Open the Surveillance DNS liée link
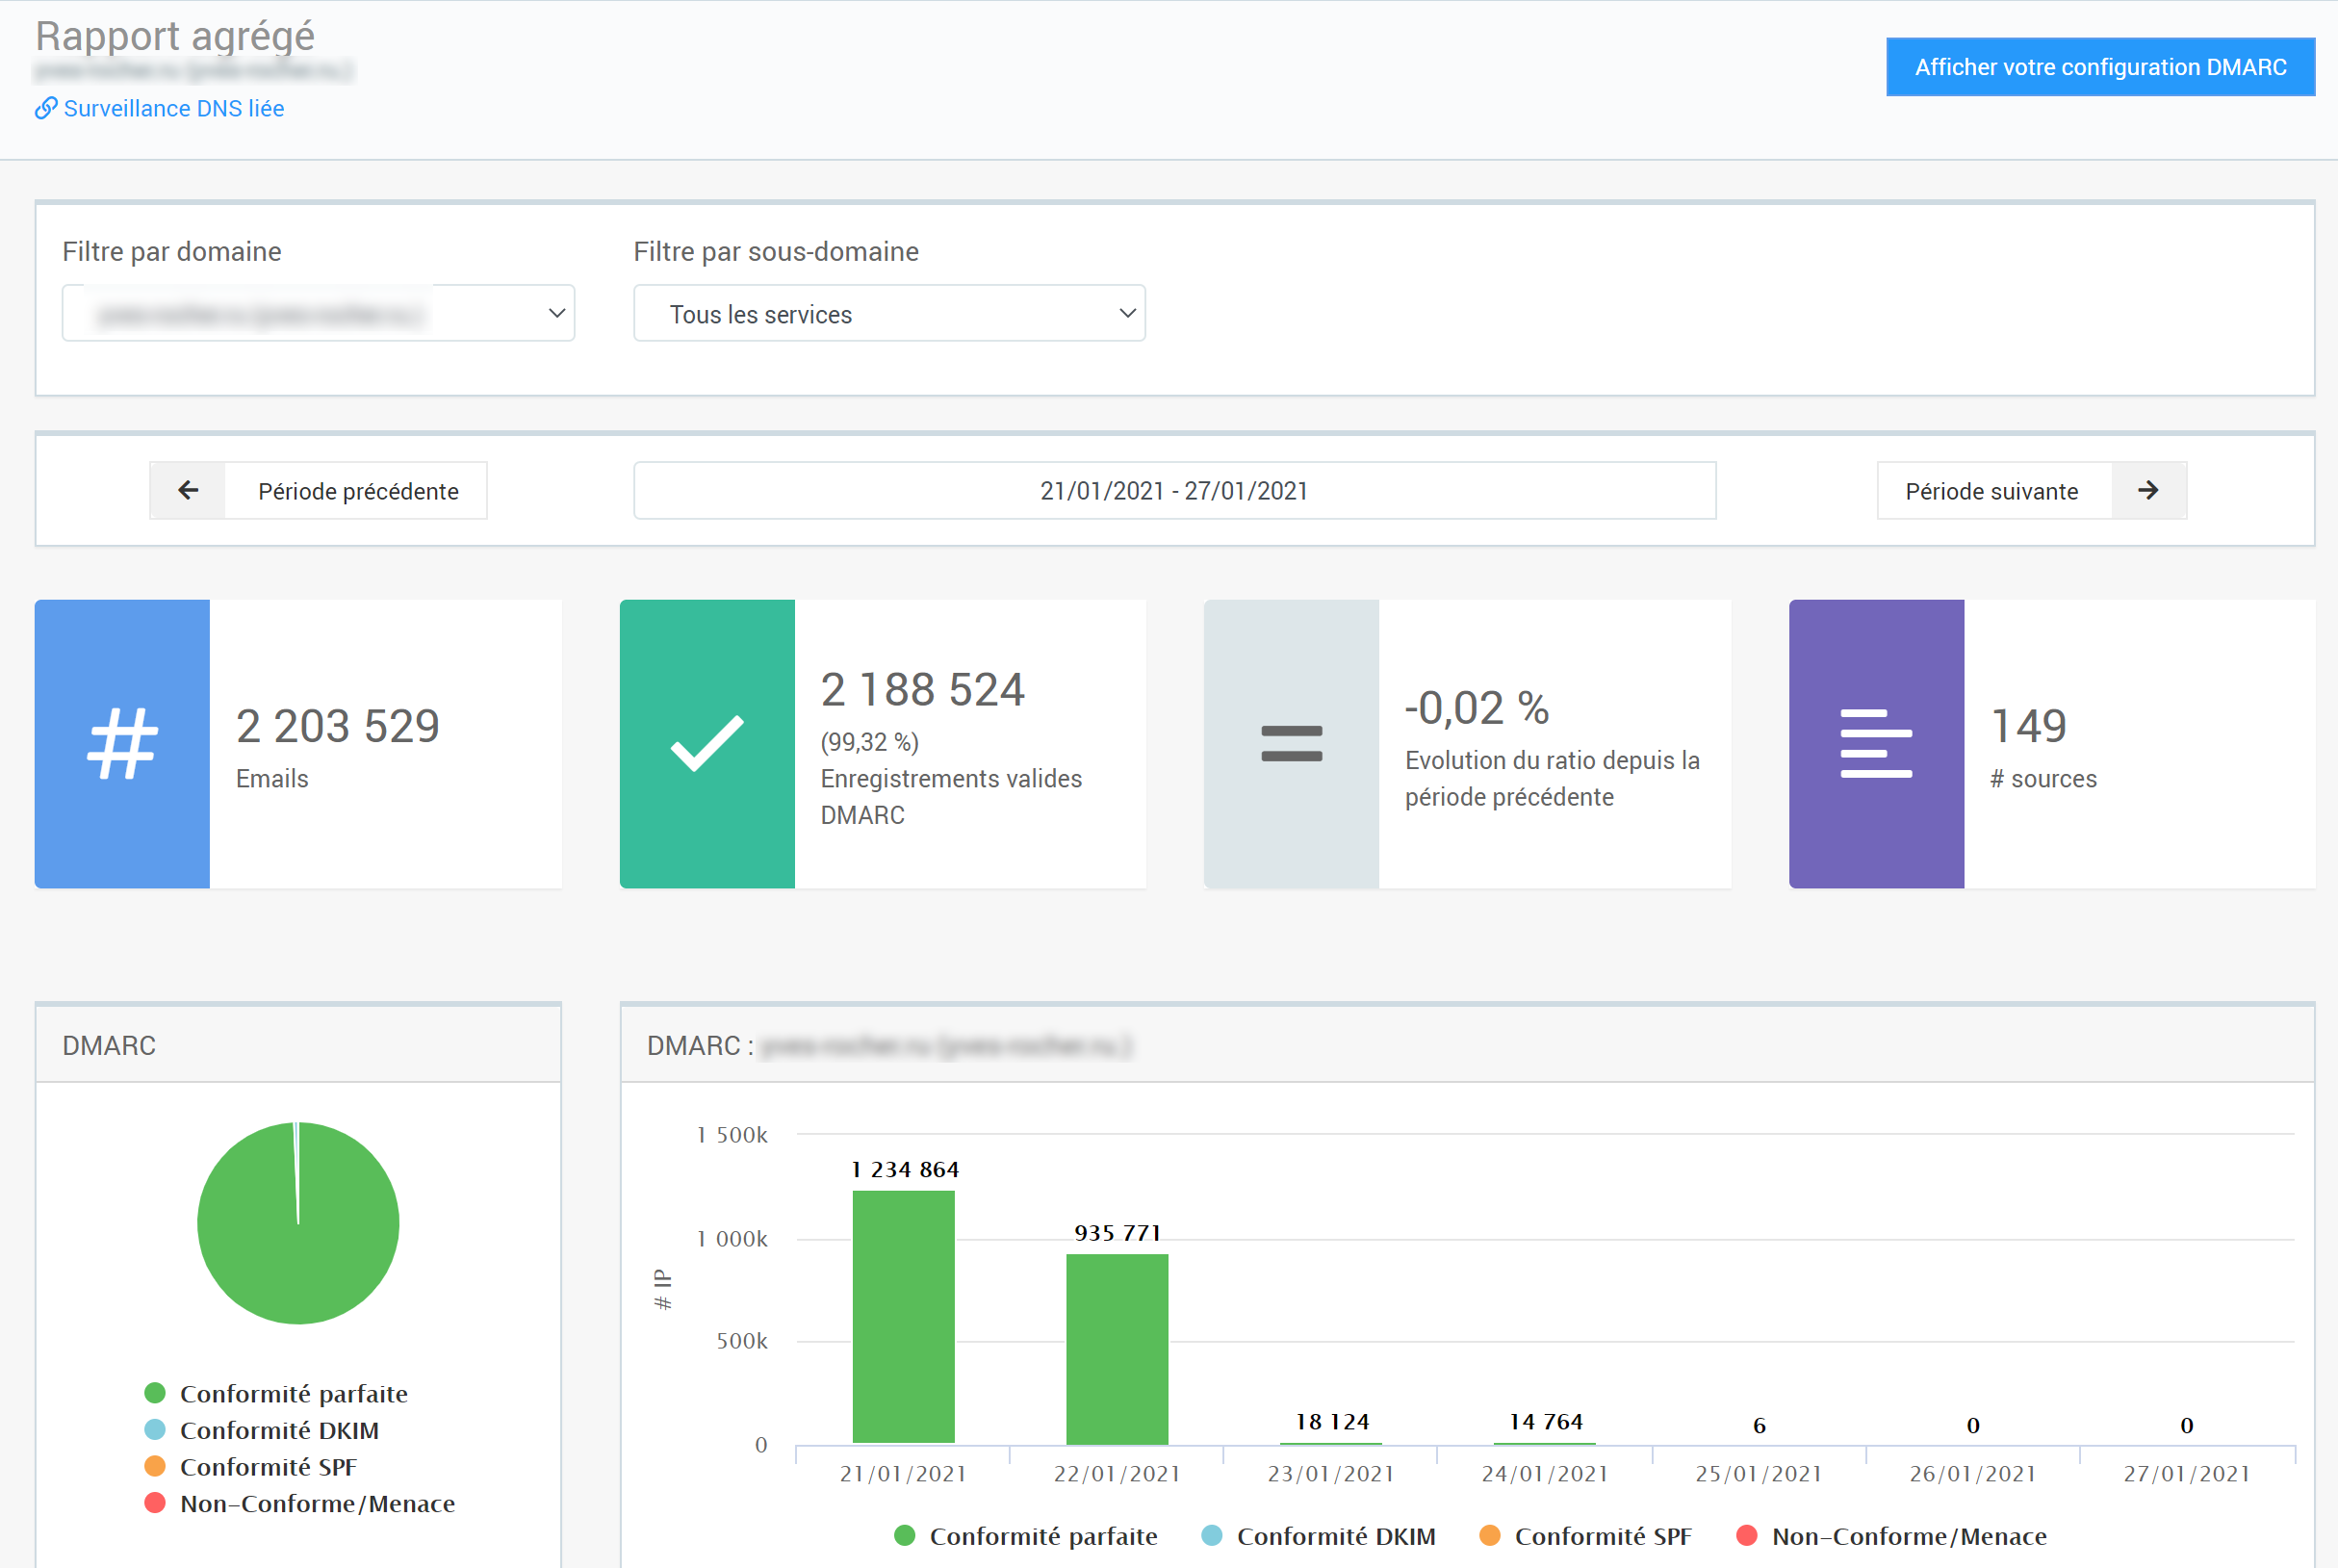Viewport: 2338px width, 1568px height. click(x=173, y=108)
